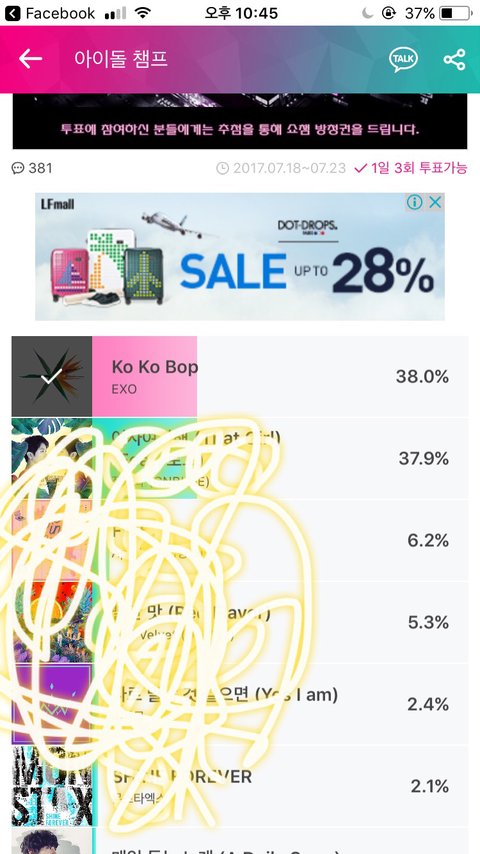Open ad info icon on banner
The image size is (480, 854).
415,203
